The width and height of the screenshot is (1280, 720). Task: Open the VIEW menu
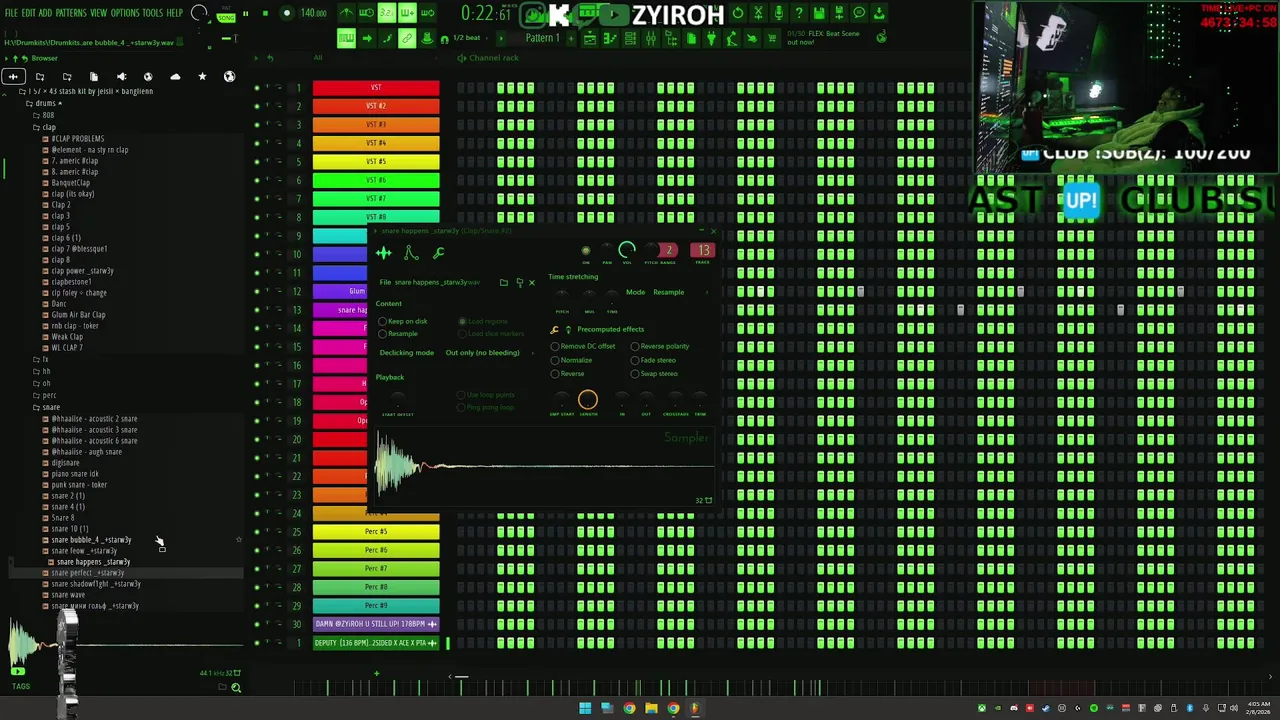pos(98,13)
